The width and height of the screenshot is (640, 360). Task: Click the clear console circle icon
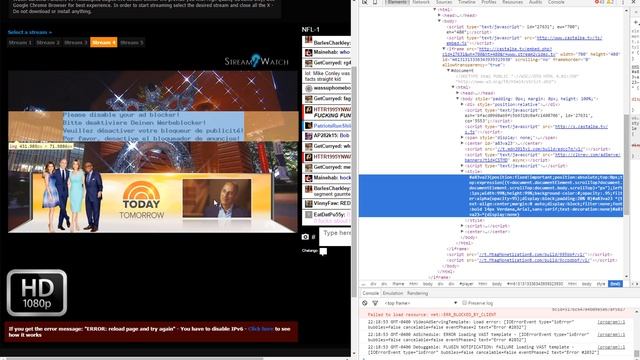pyautogui.click(x=365, y=303)
